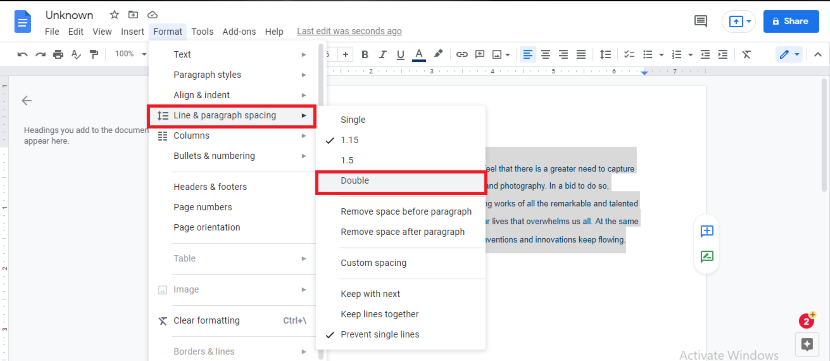The width and height of the screenshot is (830, 361).
Task: Expand Paragraph styles submenu
Action: [233, 75]
